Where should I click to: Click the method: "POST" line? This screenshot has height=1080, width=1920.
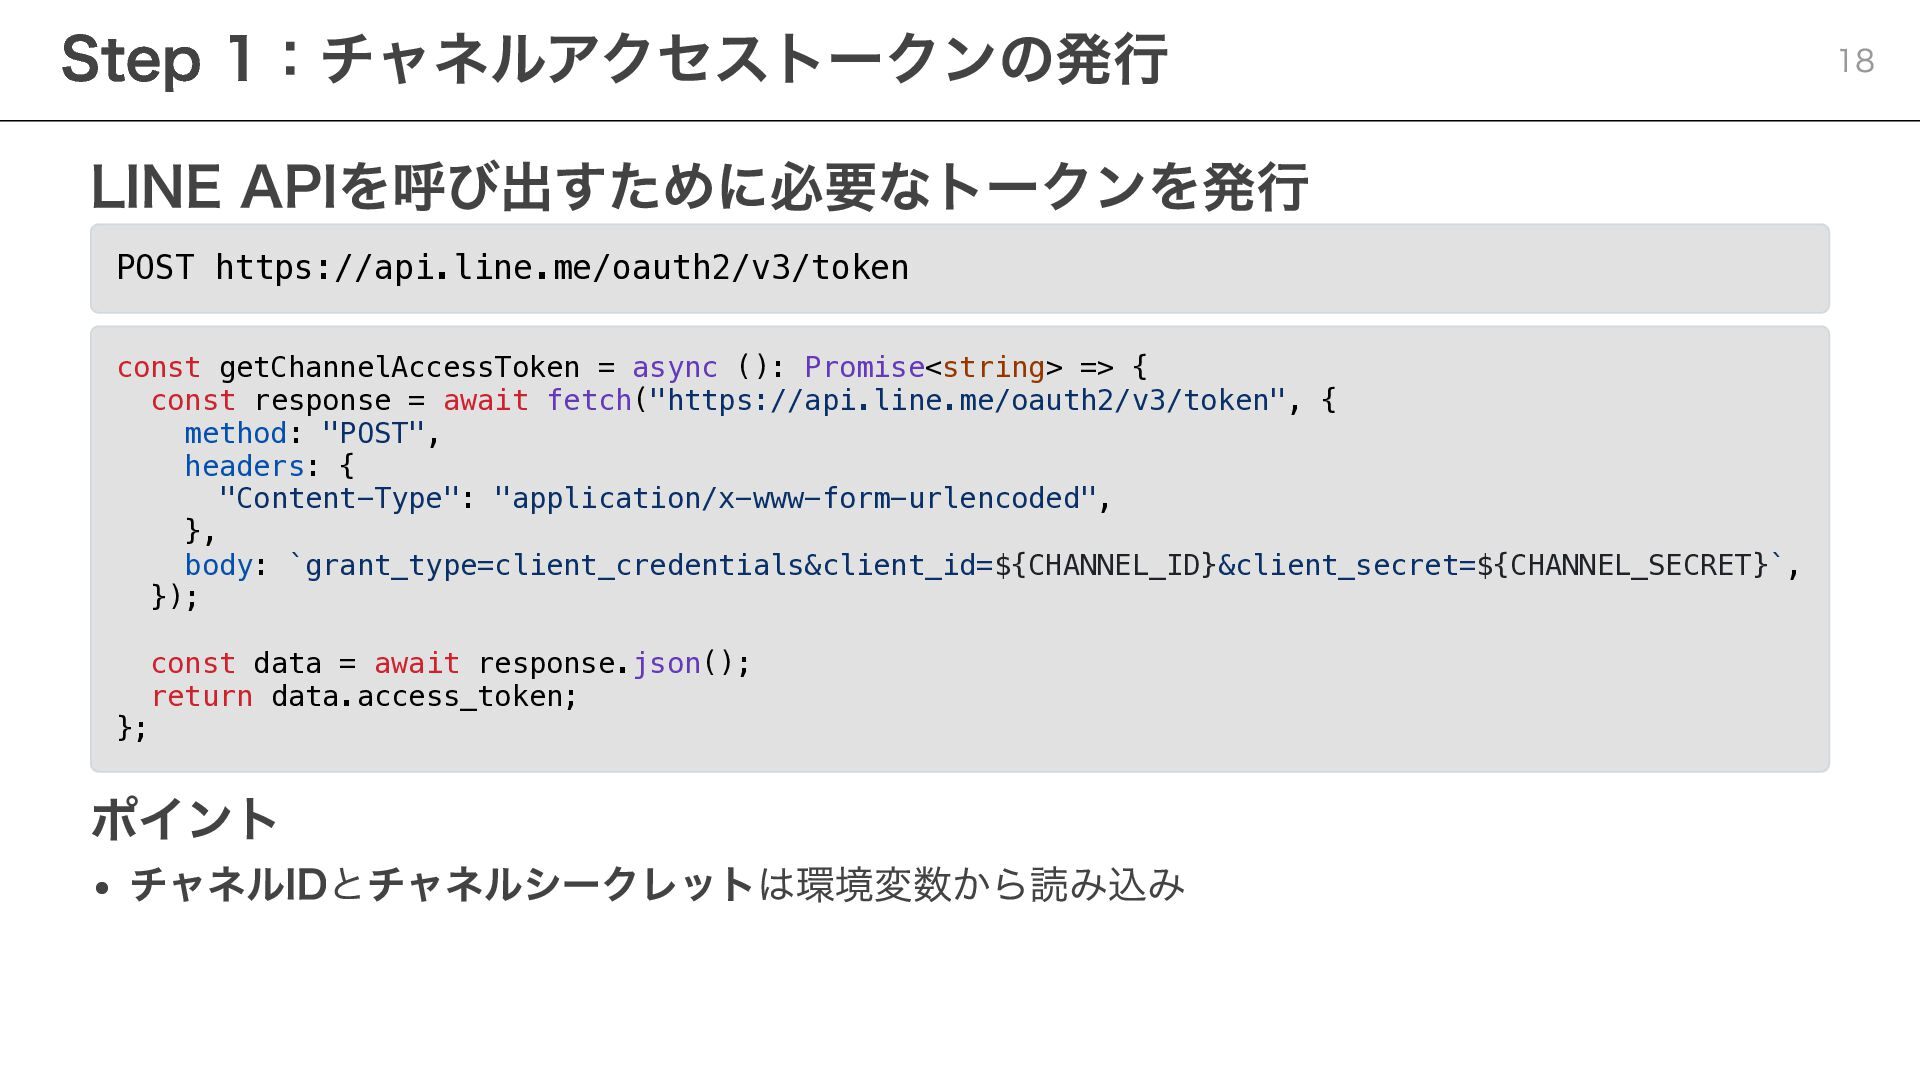pyautogui.click(x=311, y=433)
